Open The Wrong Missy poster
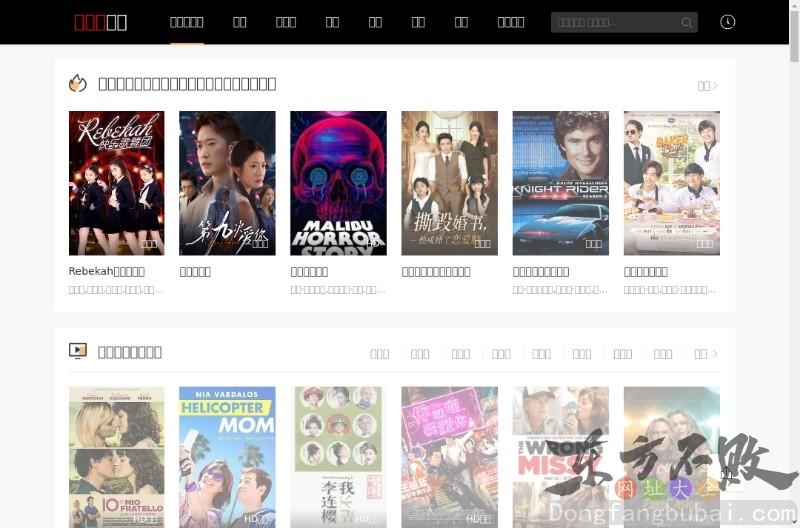The width and height of the screenshot is (800, 528). pos(560,456)
